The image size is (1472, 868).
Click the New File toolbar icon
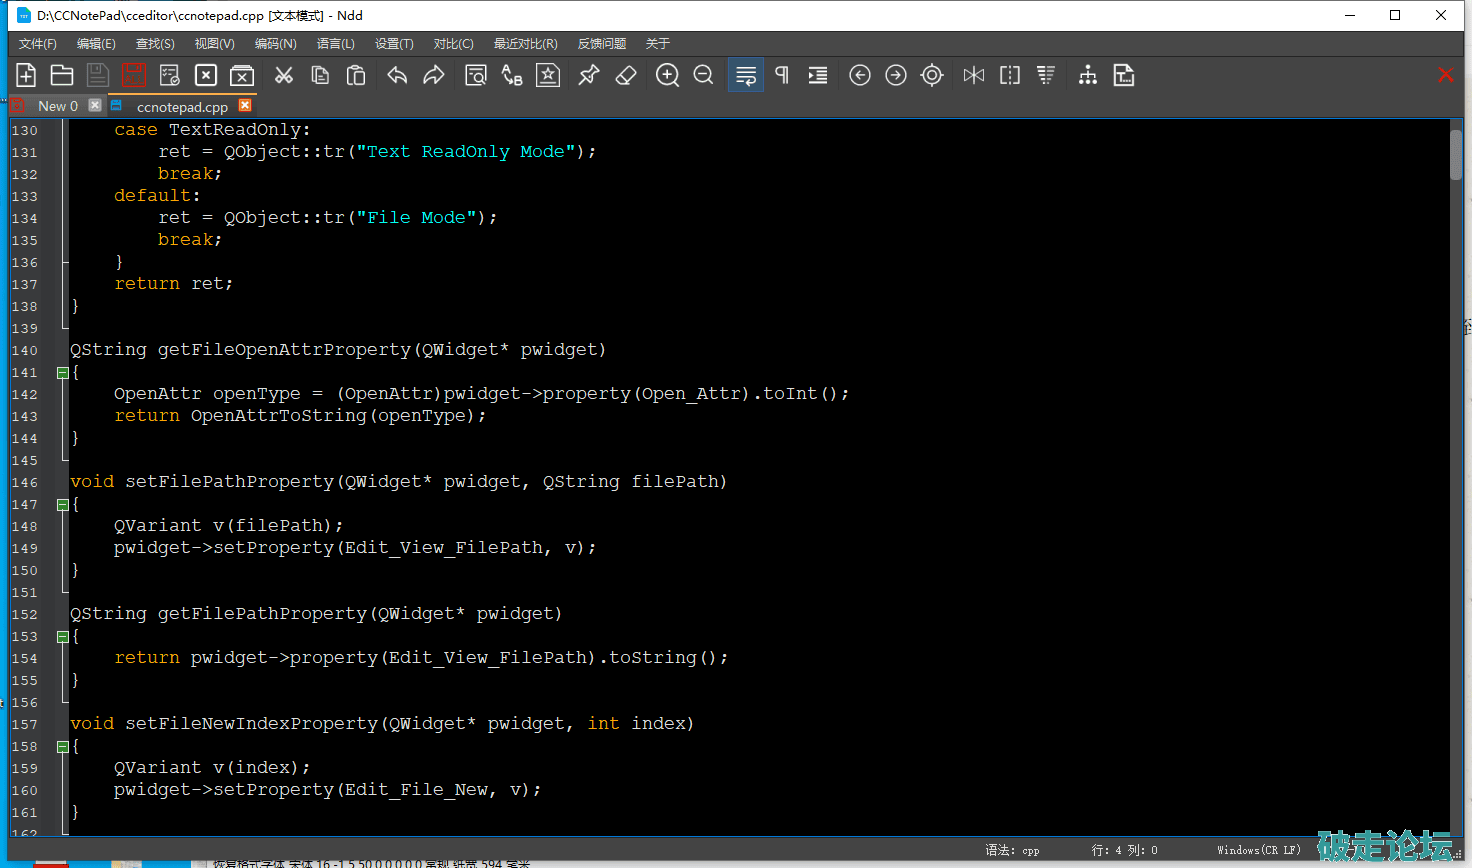coord(26,75)
